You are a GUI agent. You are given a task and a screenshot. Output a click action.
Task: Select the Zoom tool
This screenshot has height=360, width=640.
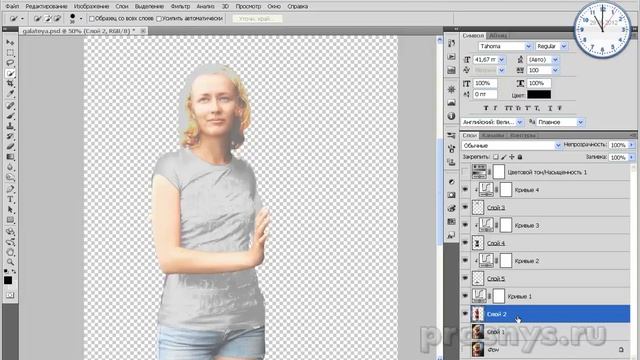pyautogui.click(x=10, y=262)
